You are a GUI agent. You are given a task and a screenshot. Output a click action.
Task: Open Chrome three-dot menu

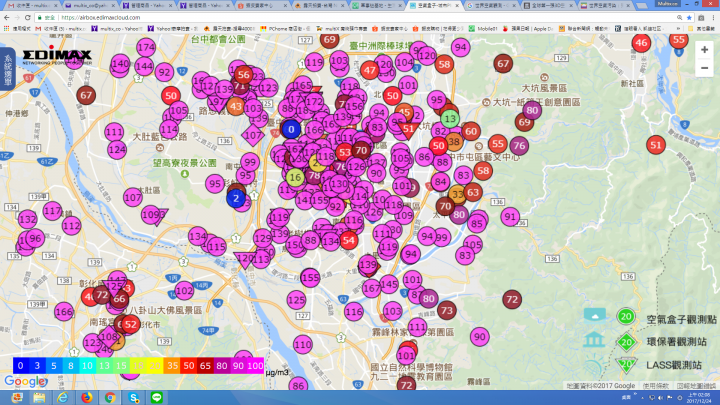point(713,17)
